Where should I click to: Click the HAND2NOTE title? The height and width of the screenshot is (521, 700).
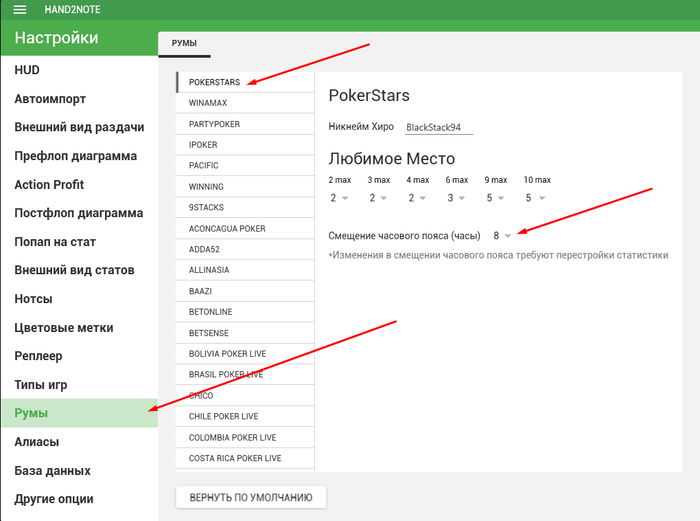(72, 9)
